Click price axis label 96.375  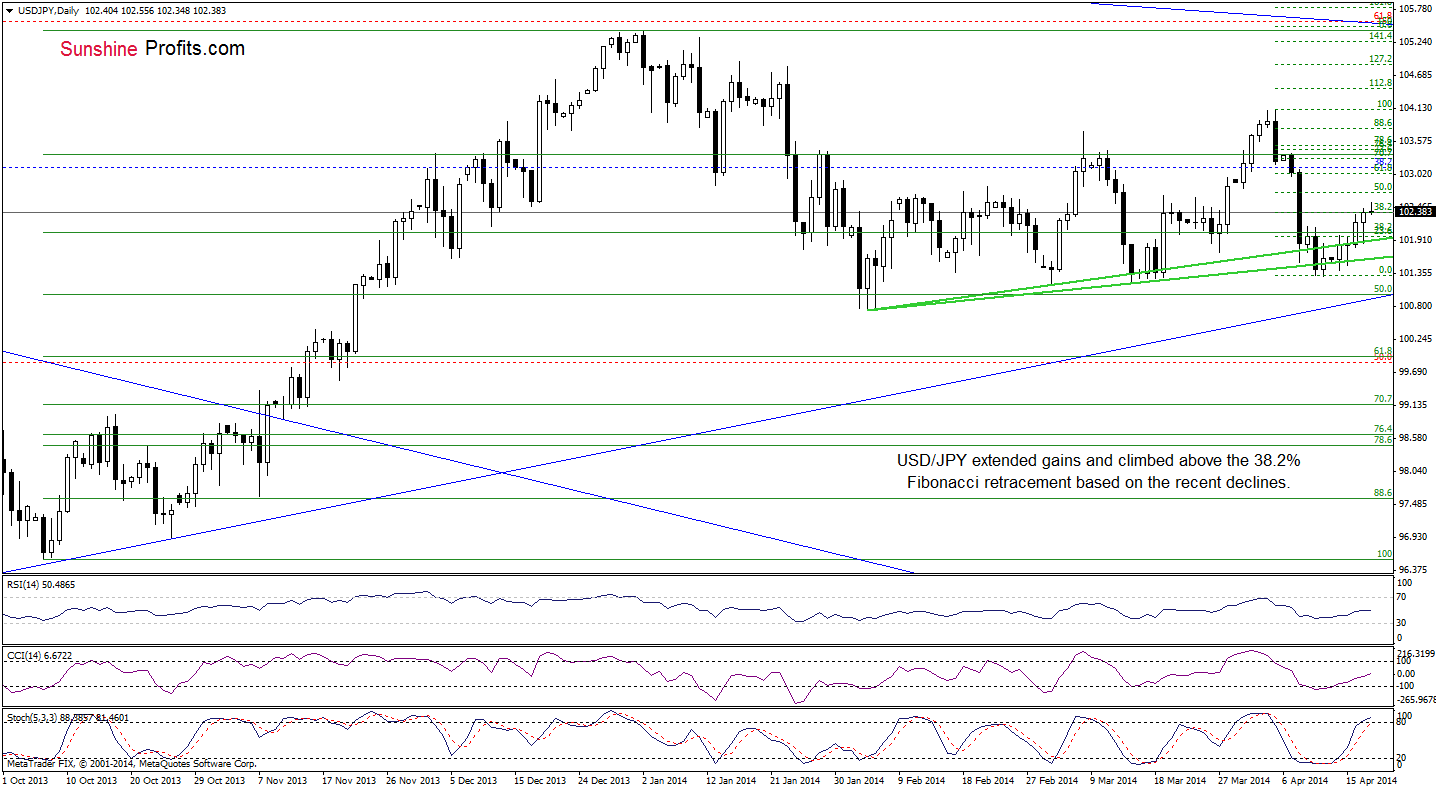point(1414,570)
